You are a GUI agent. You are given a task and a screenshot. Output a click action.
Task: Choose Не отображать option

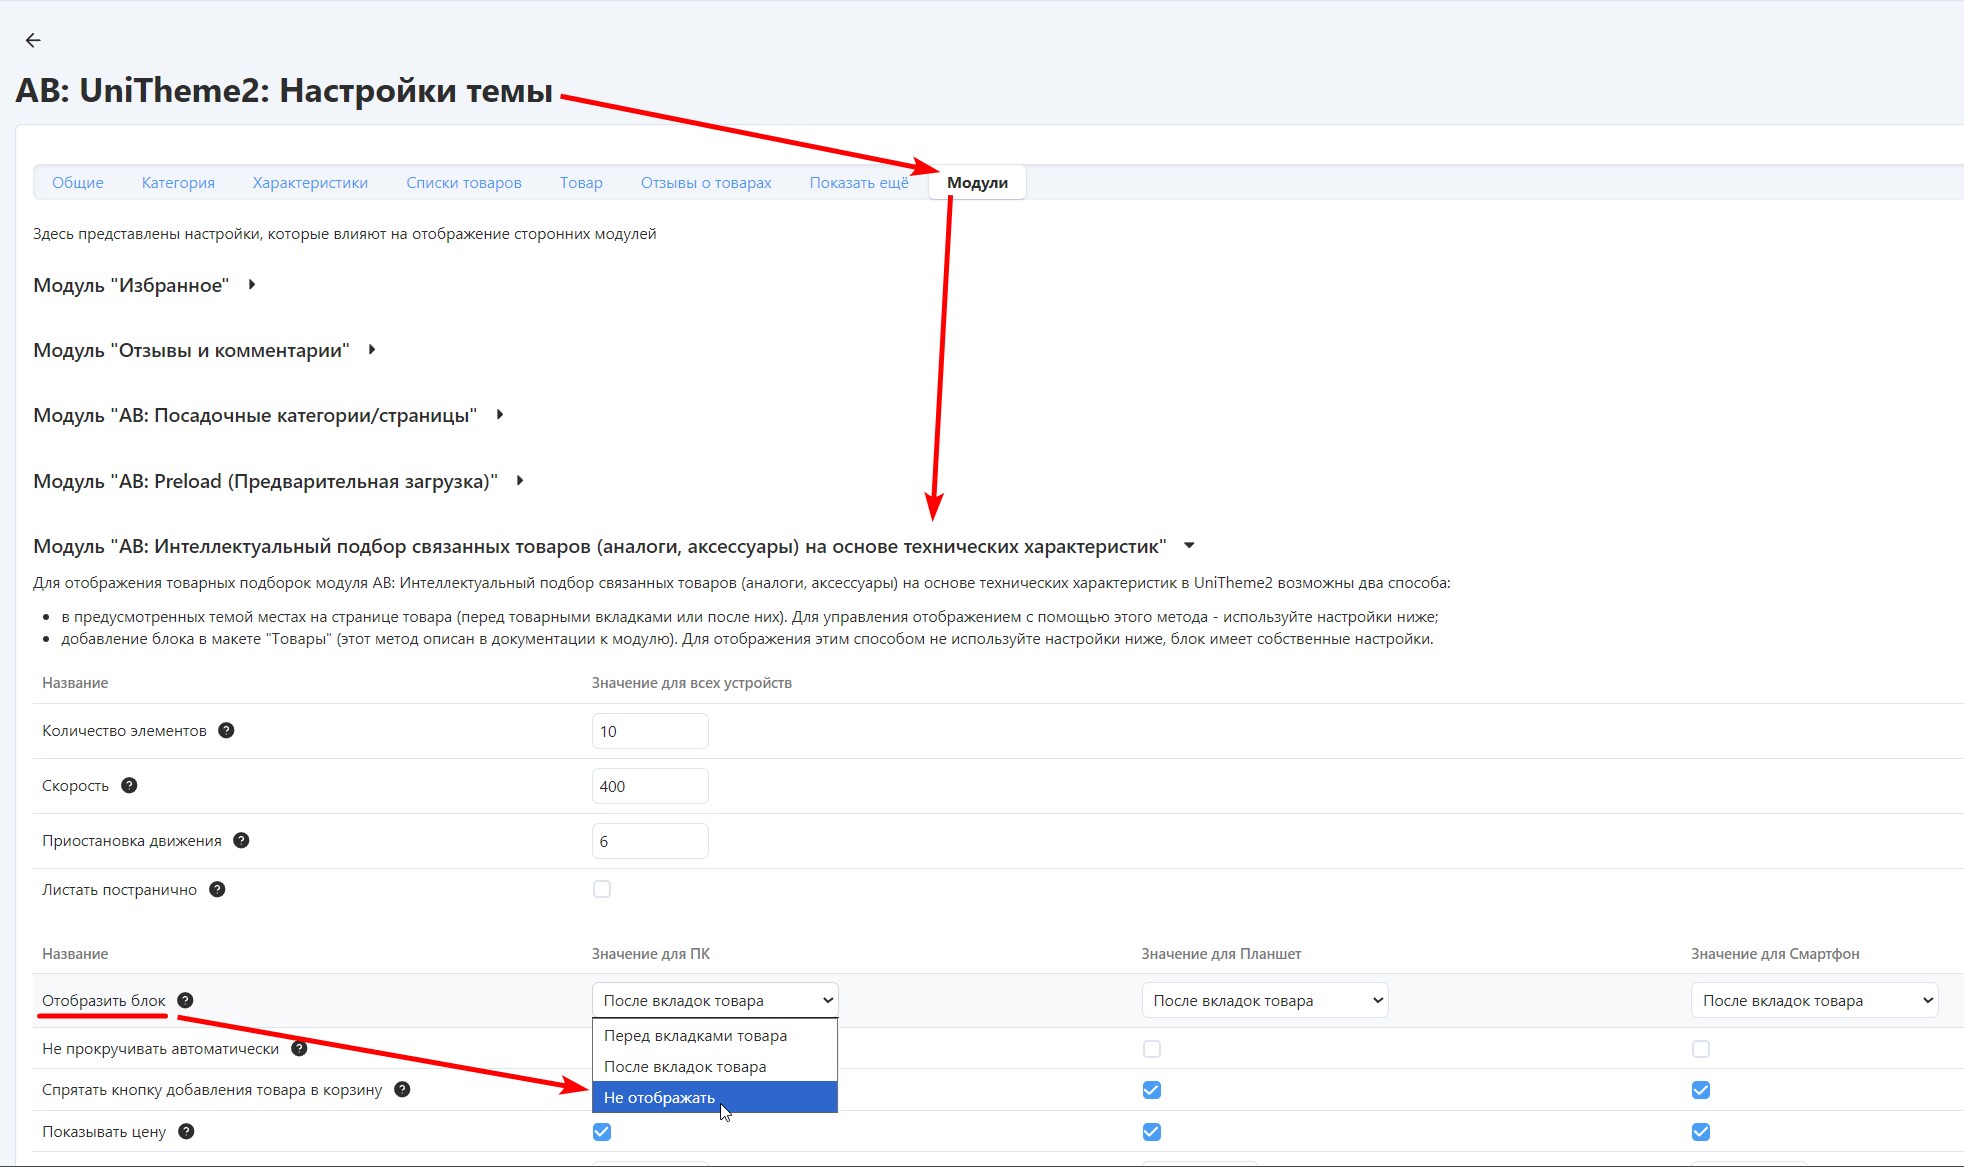coord(715,1097)
